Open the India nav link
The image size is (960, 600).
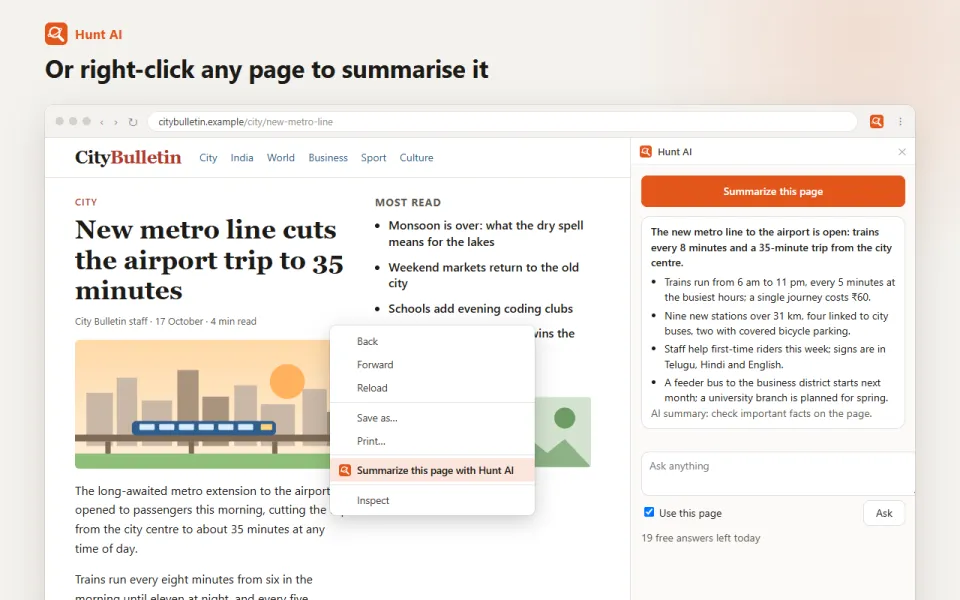tap(242, 157)
